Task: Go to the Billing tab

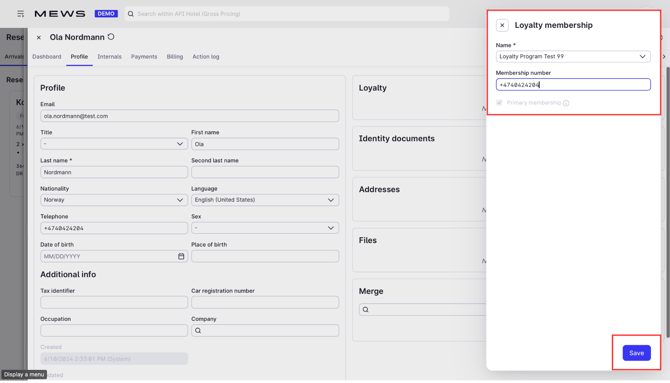Action: [175, 56]
